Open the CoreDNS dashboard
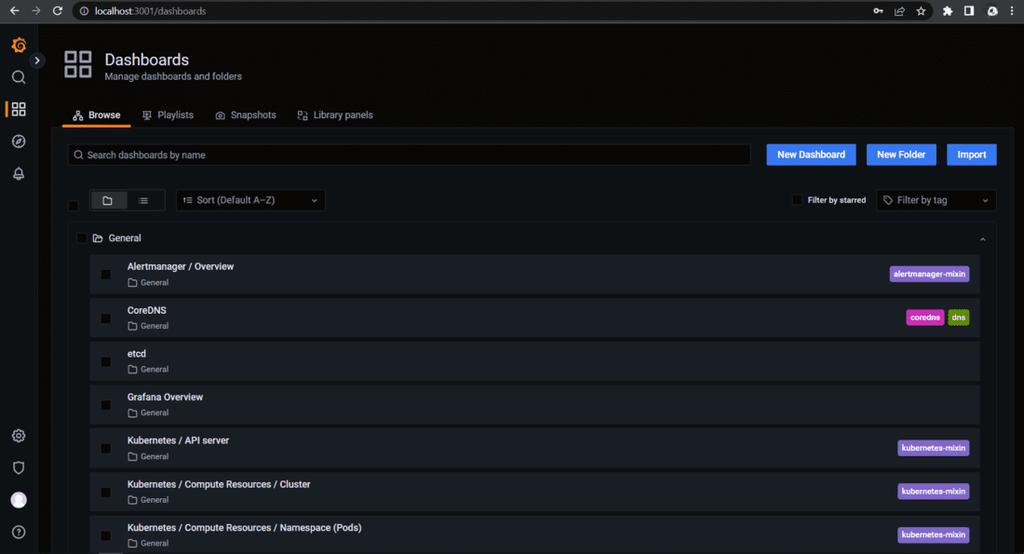Screen dimensions: 1024x554 click(x=147, y=310)
